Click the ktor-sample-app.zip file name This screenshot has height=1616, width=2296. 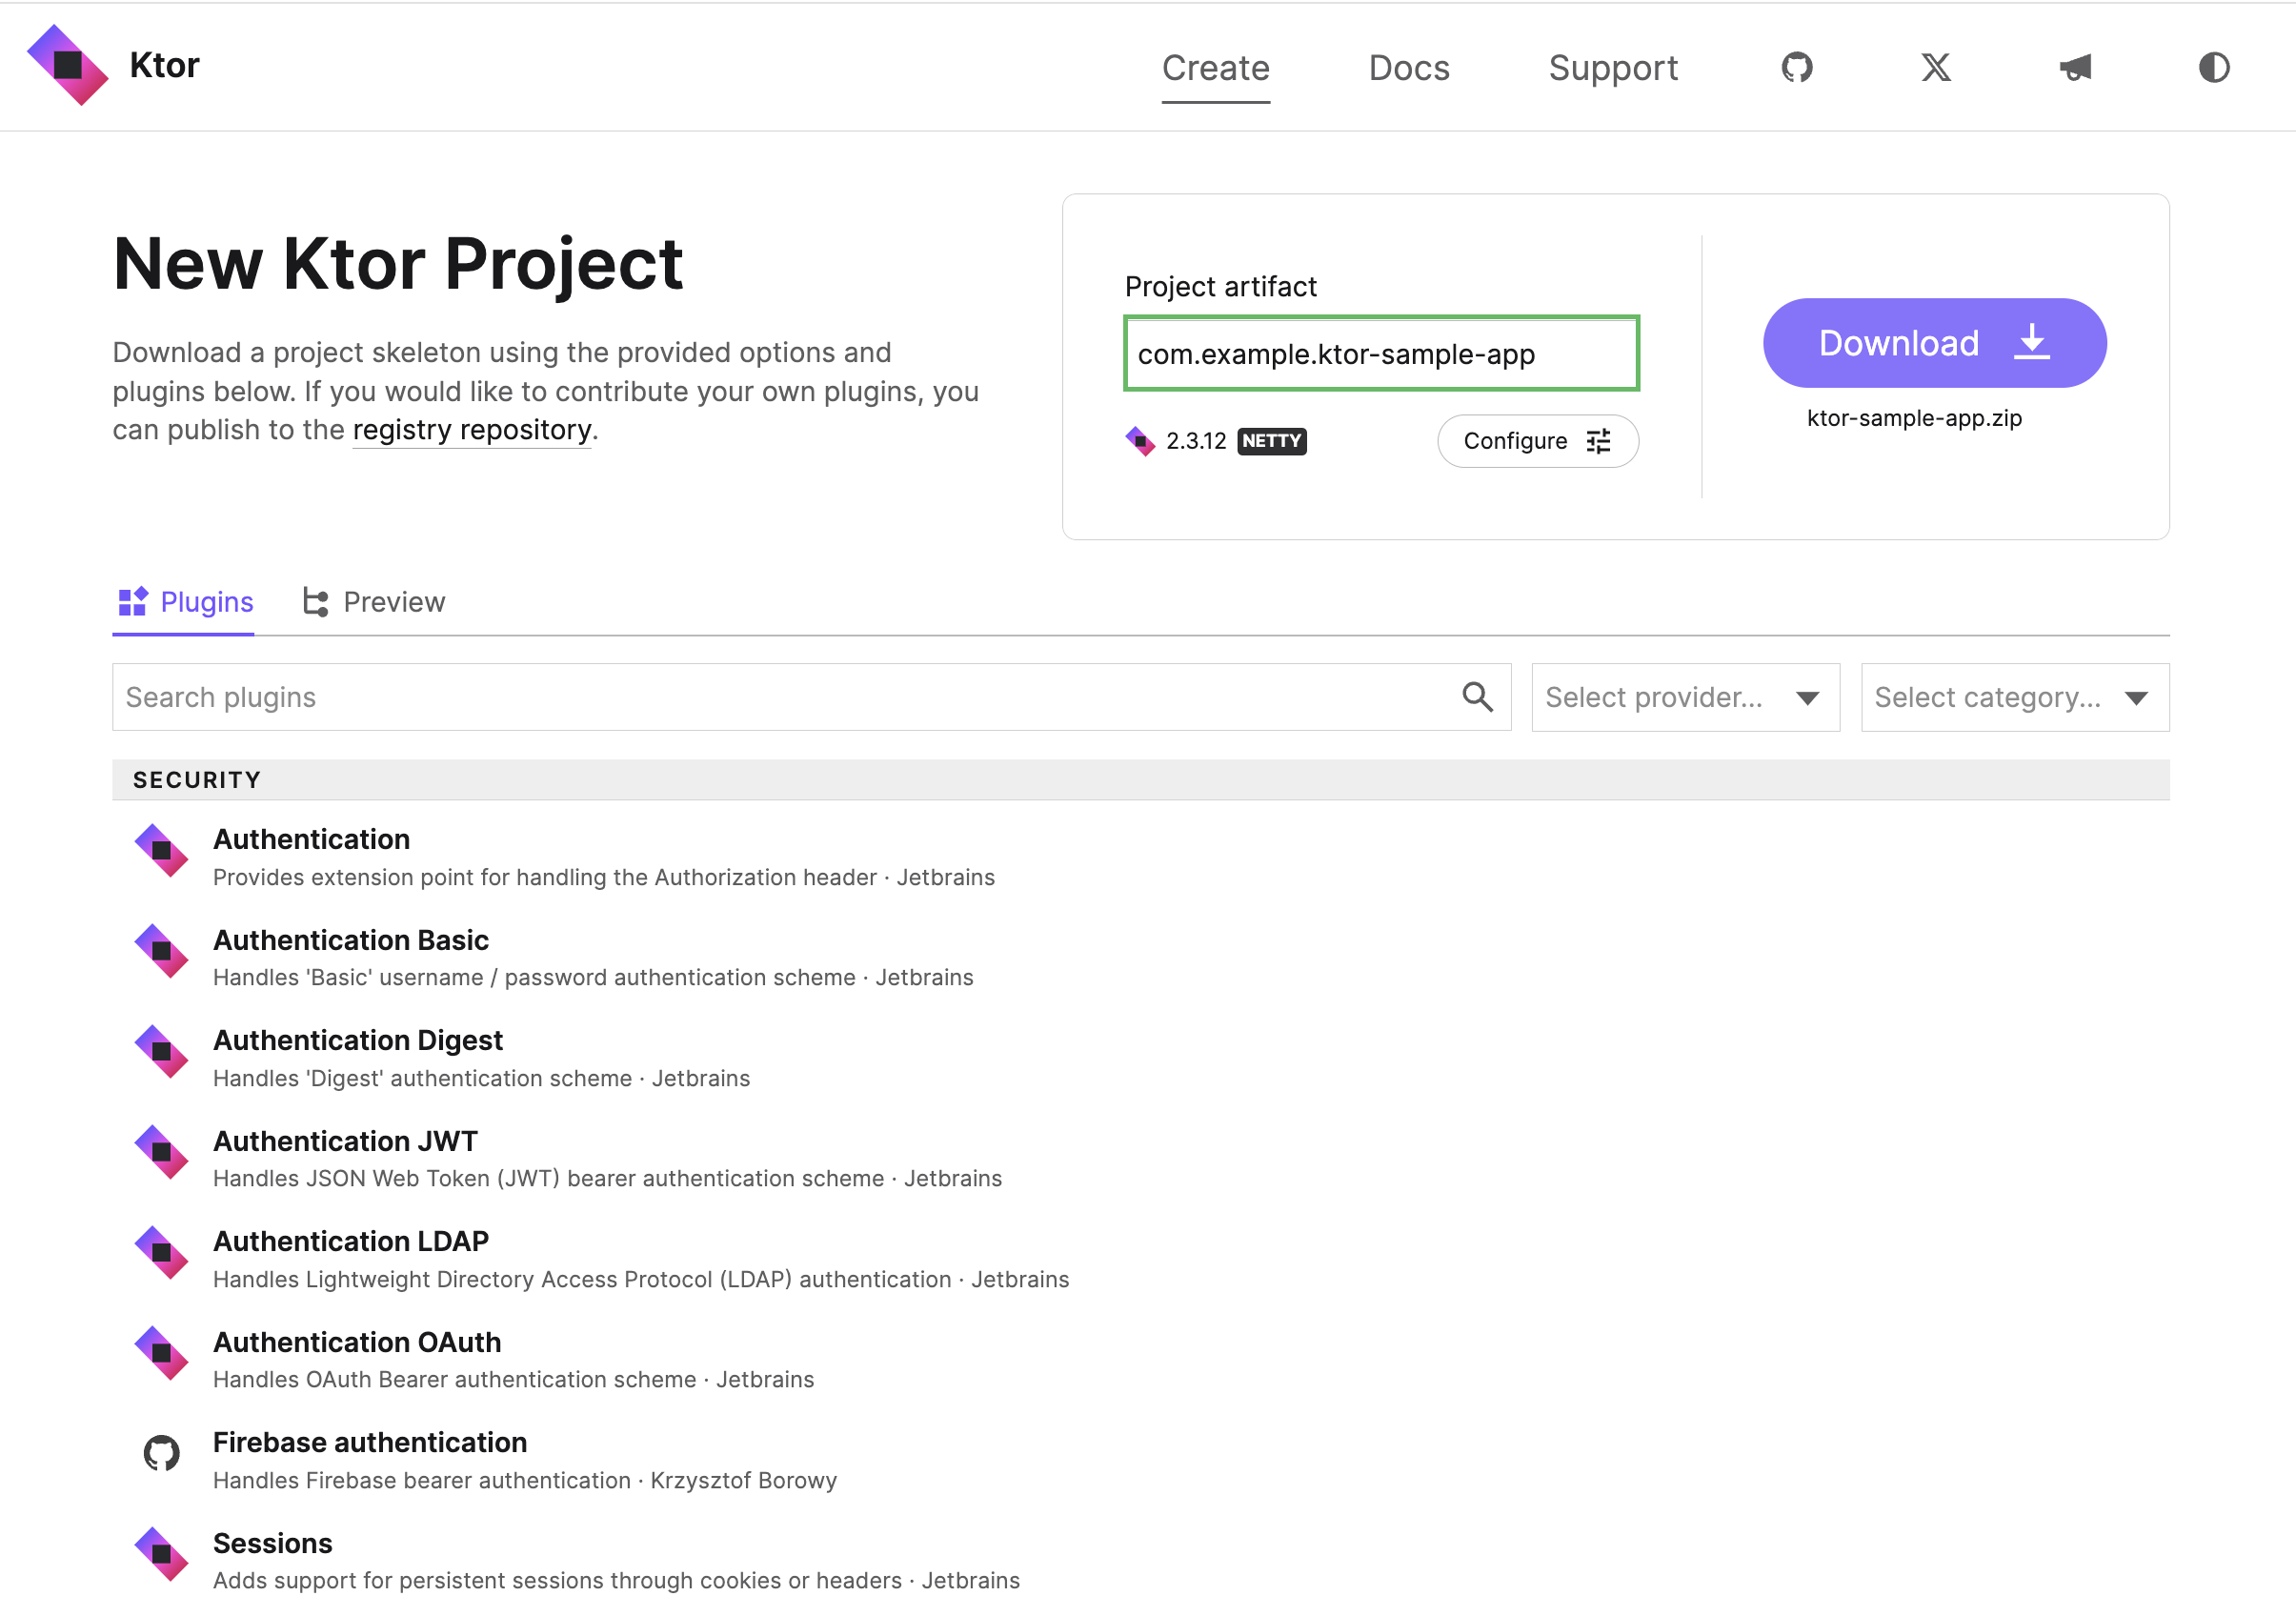coord(1914,418)
